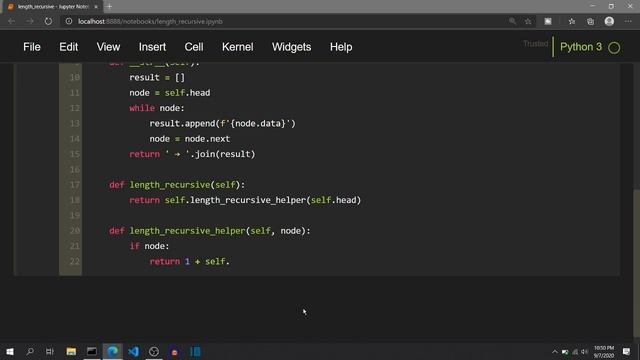Click in code line 'result = []'
This screenshot has width=640, height=360.
pyautogui.click(x=157, y=78)
